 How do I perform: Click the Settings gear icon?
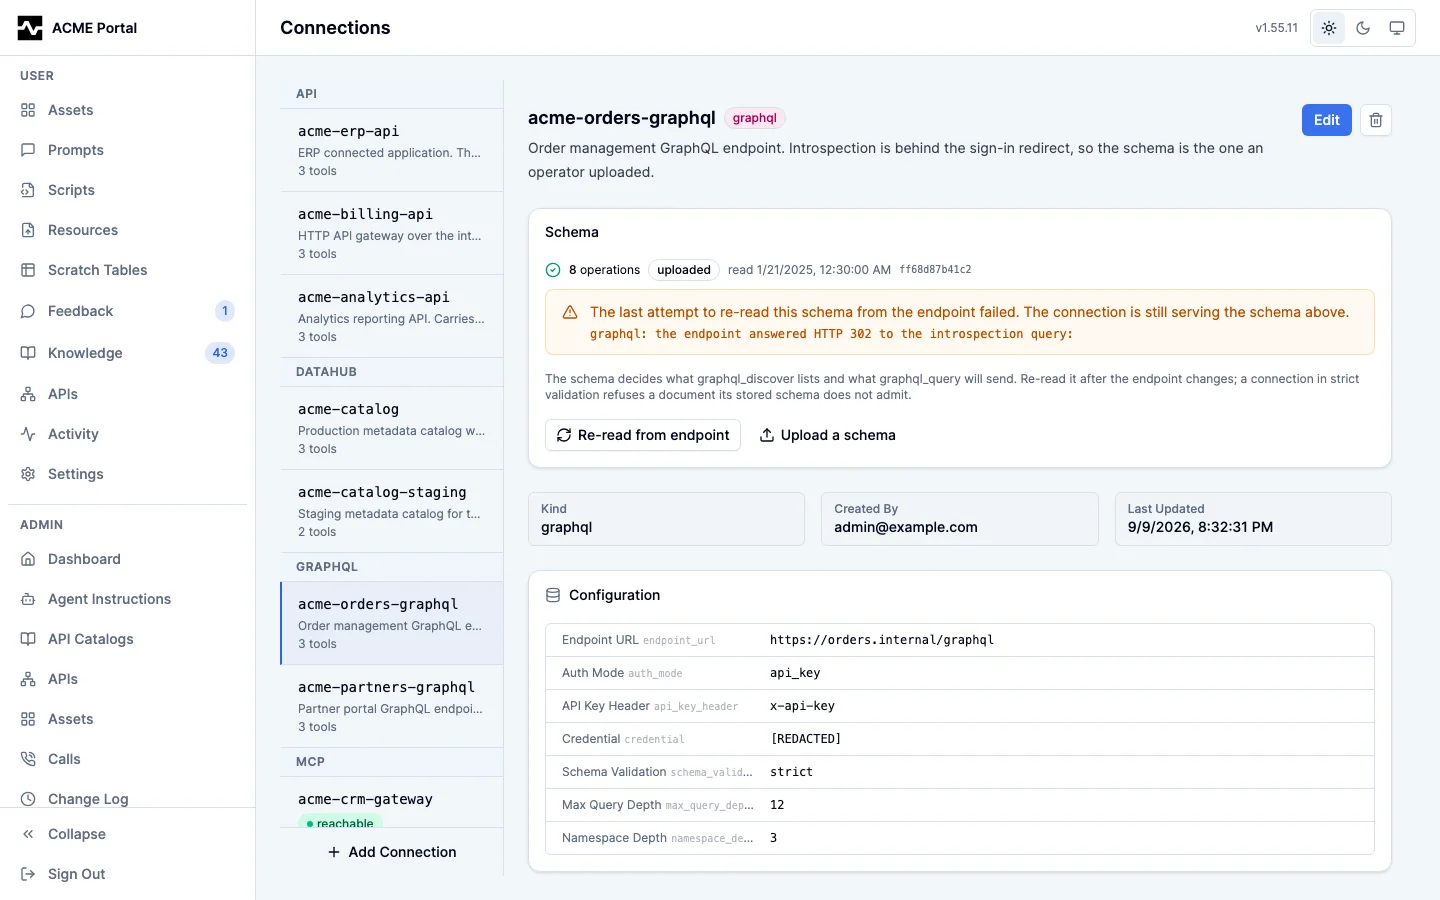point(28,474)
